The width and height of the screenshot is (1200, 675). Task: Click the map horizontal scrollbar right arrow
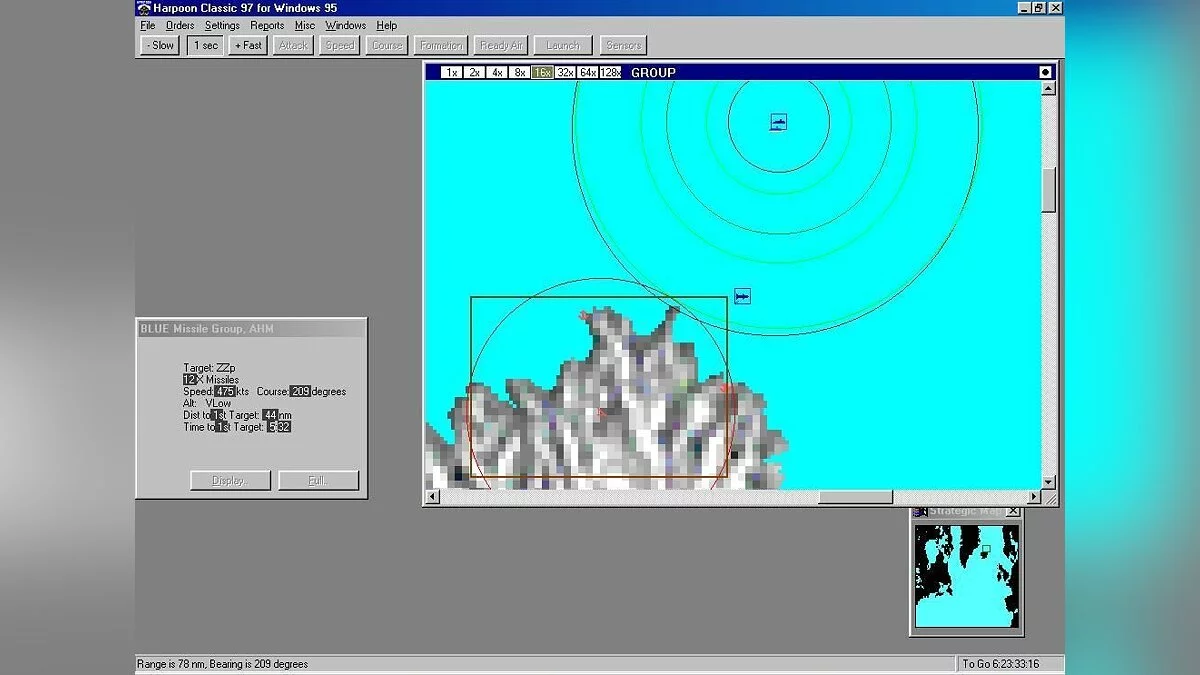(x=1033, y=497)
